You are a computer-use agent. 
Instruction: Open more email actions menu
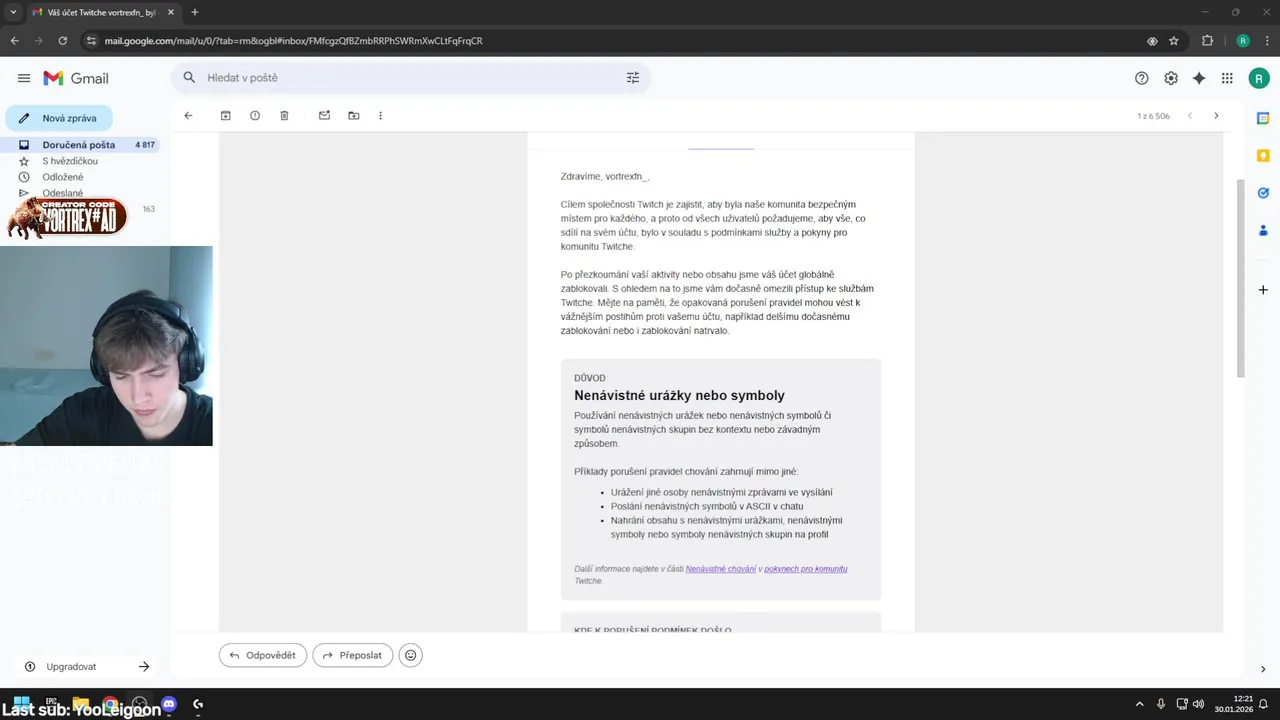tap(381, 116)
